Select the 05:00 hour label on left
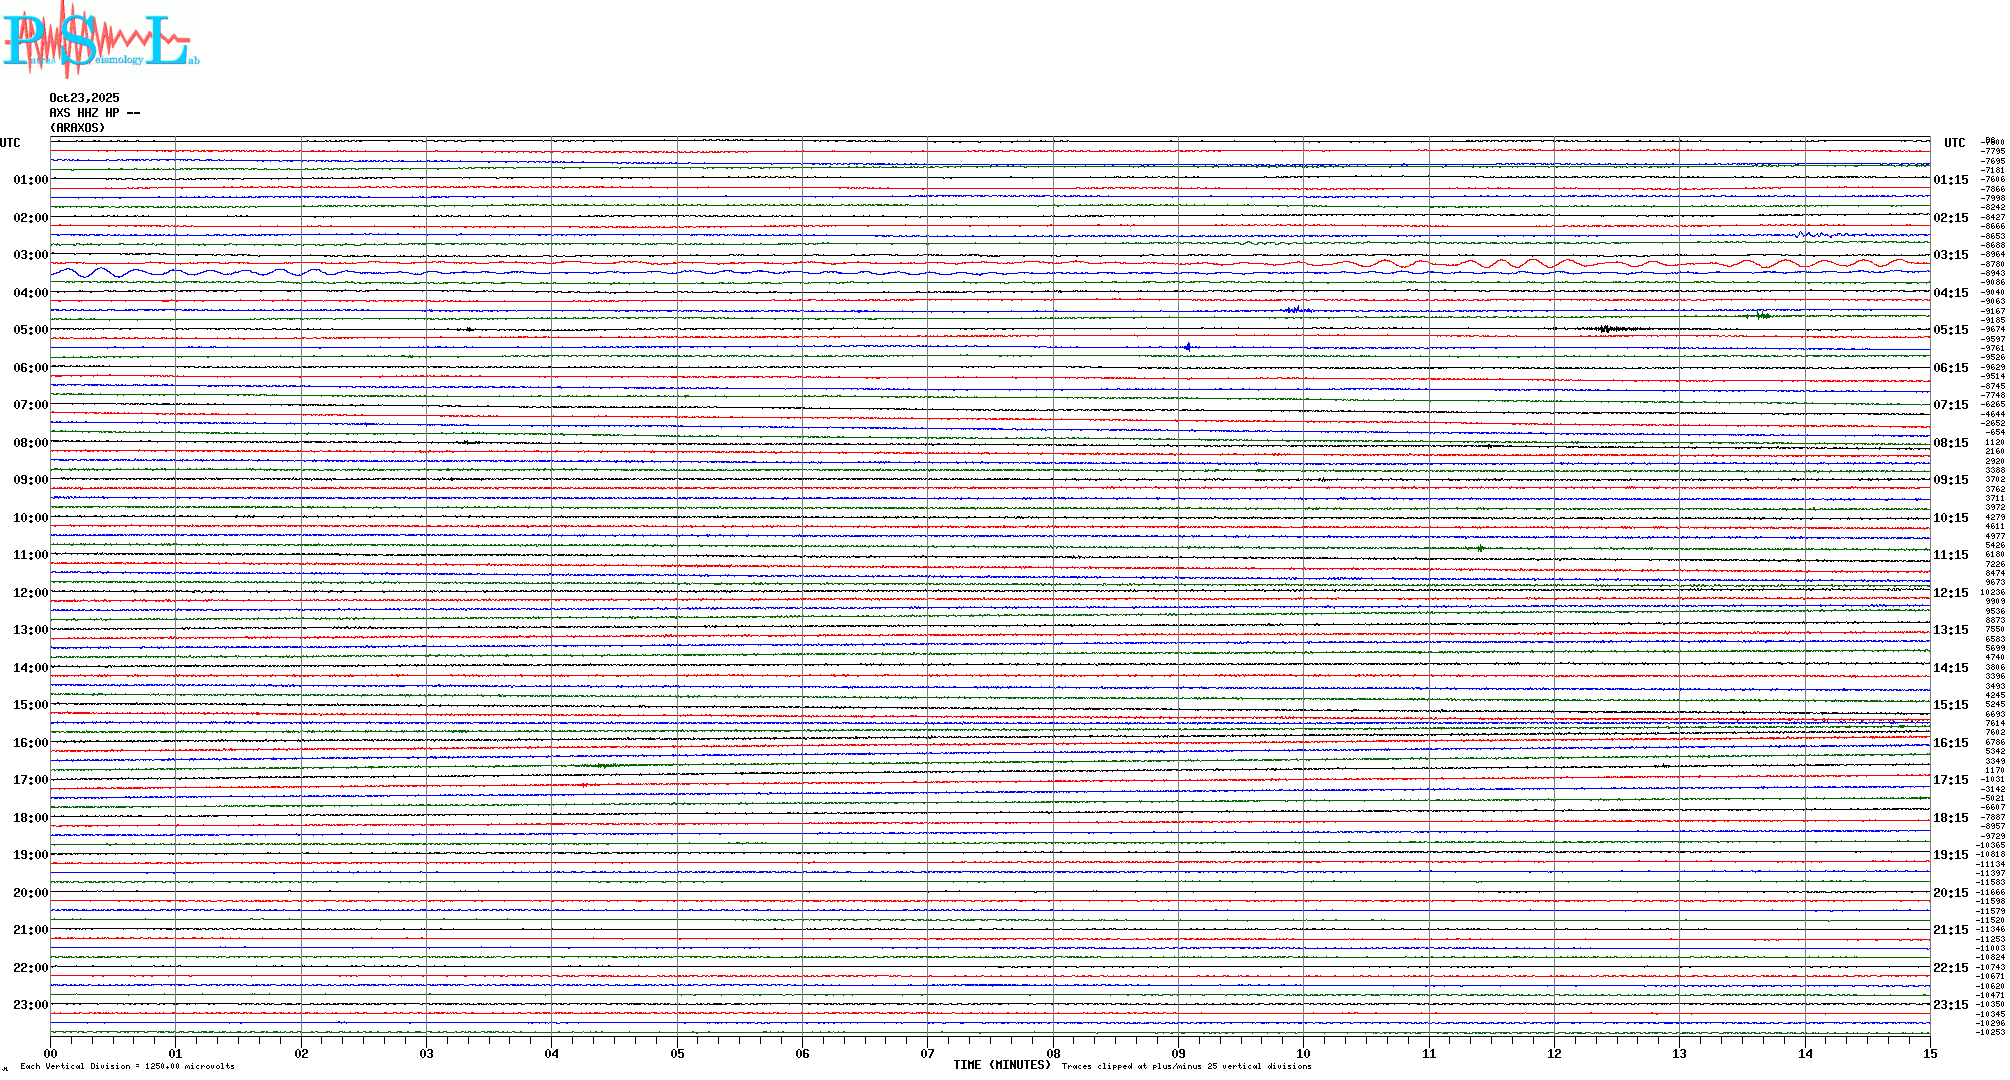2010x1080 pixels. (30, 330)
